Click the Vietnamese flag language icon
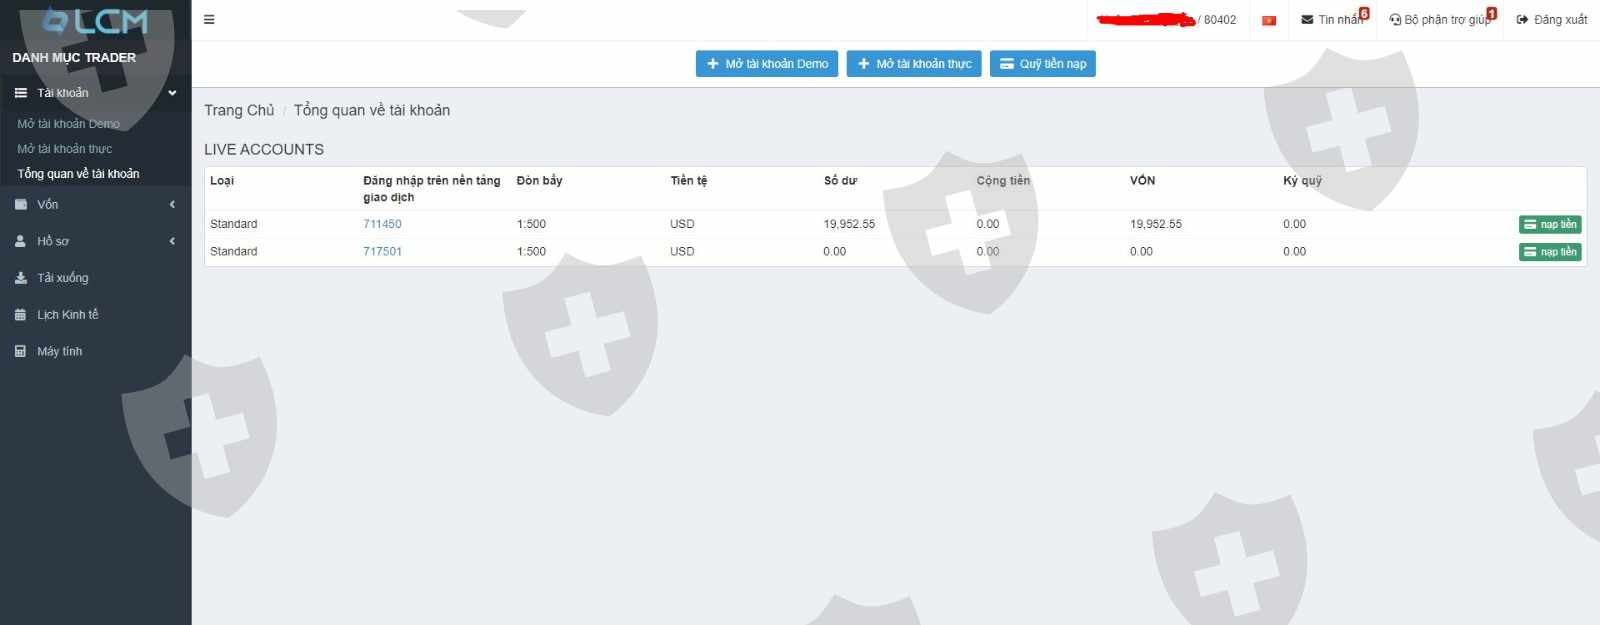 coord(1269,20)
